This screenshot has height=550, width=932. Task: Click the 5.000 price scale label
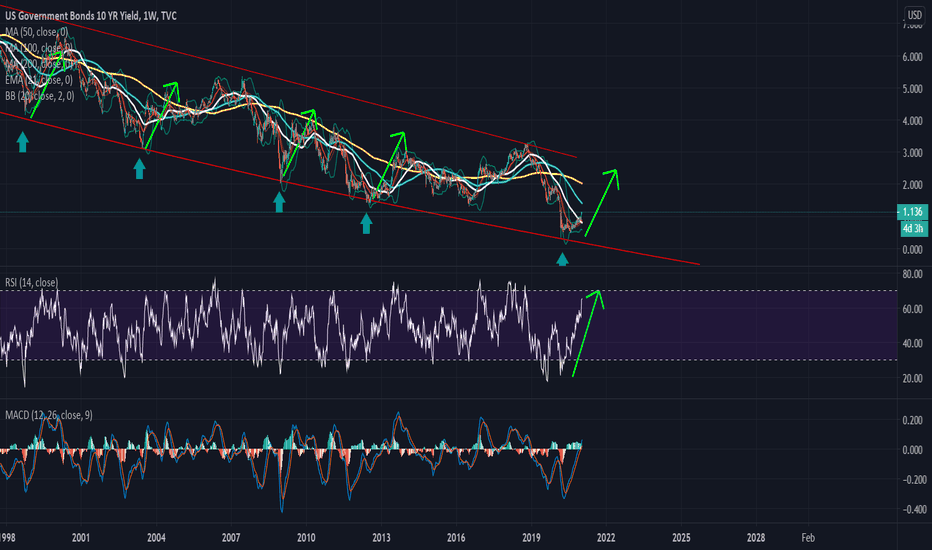click(x=912, y=89)
